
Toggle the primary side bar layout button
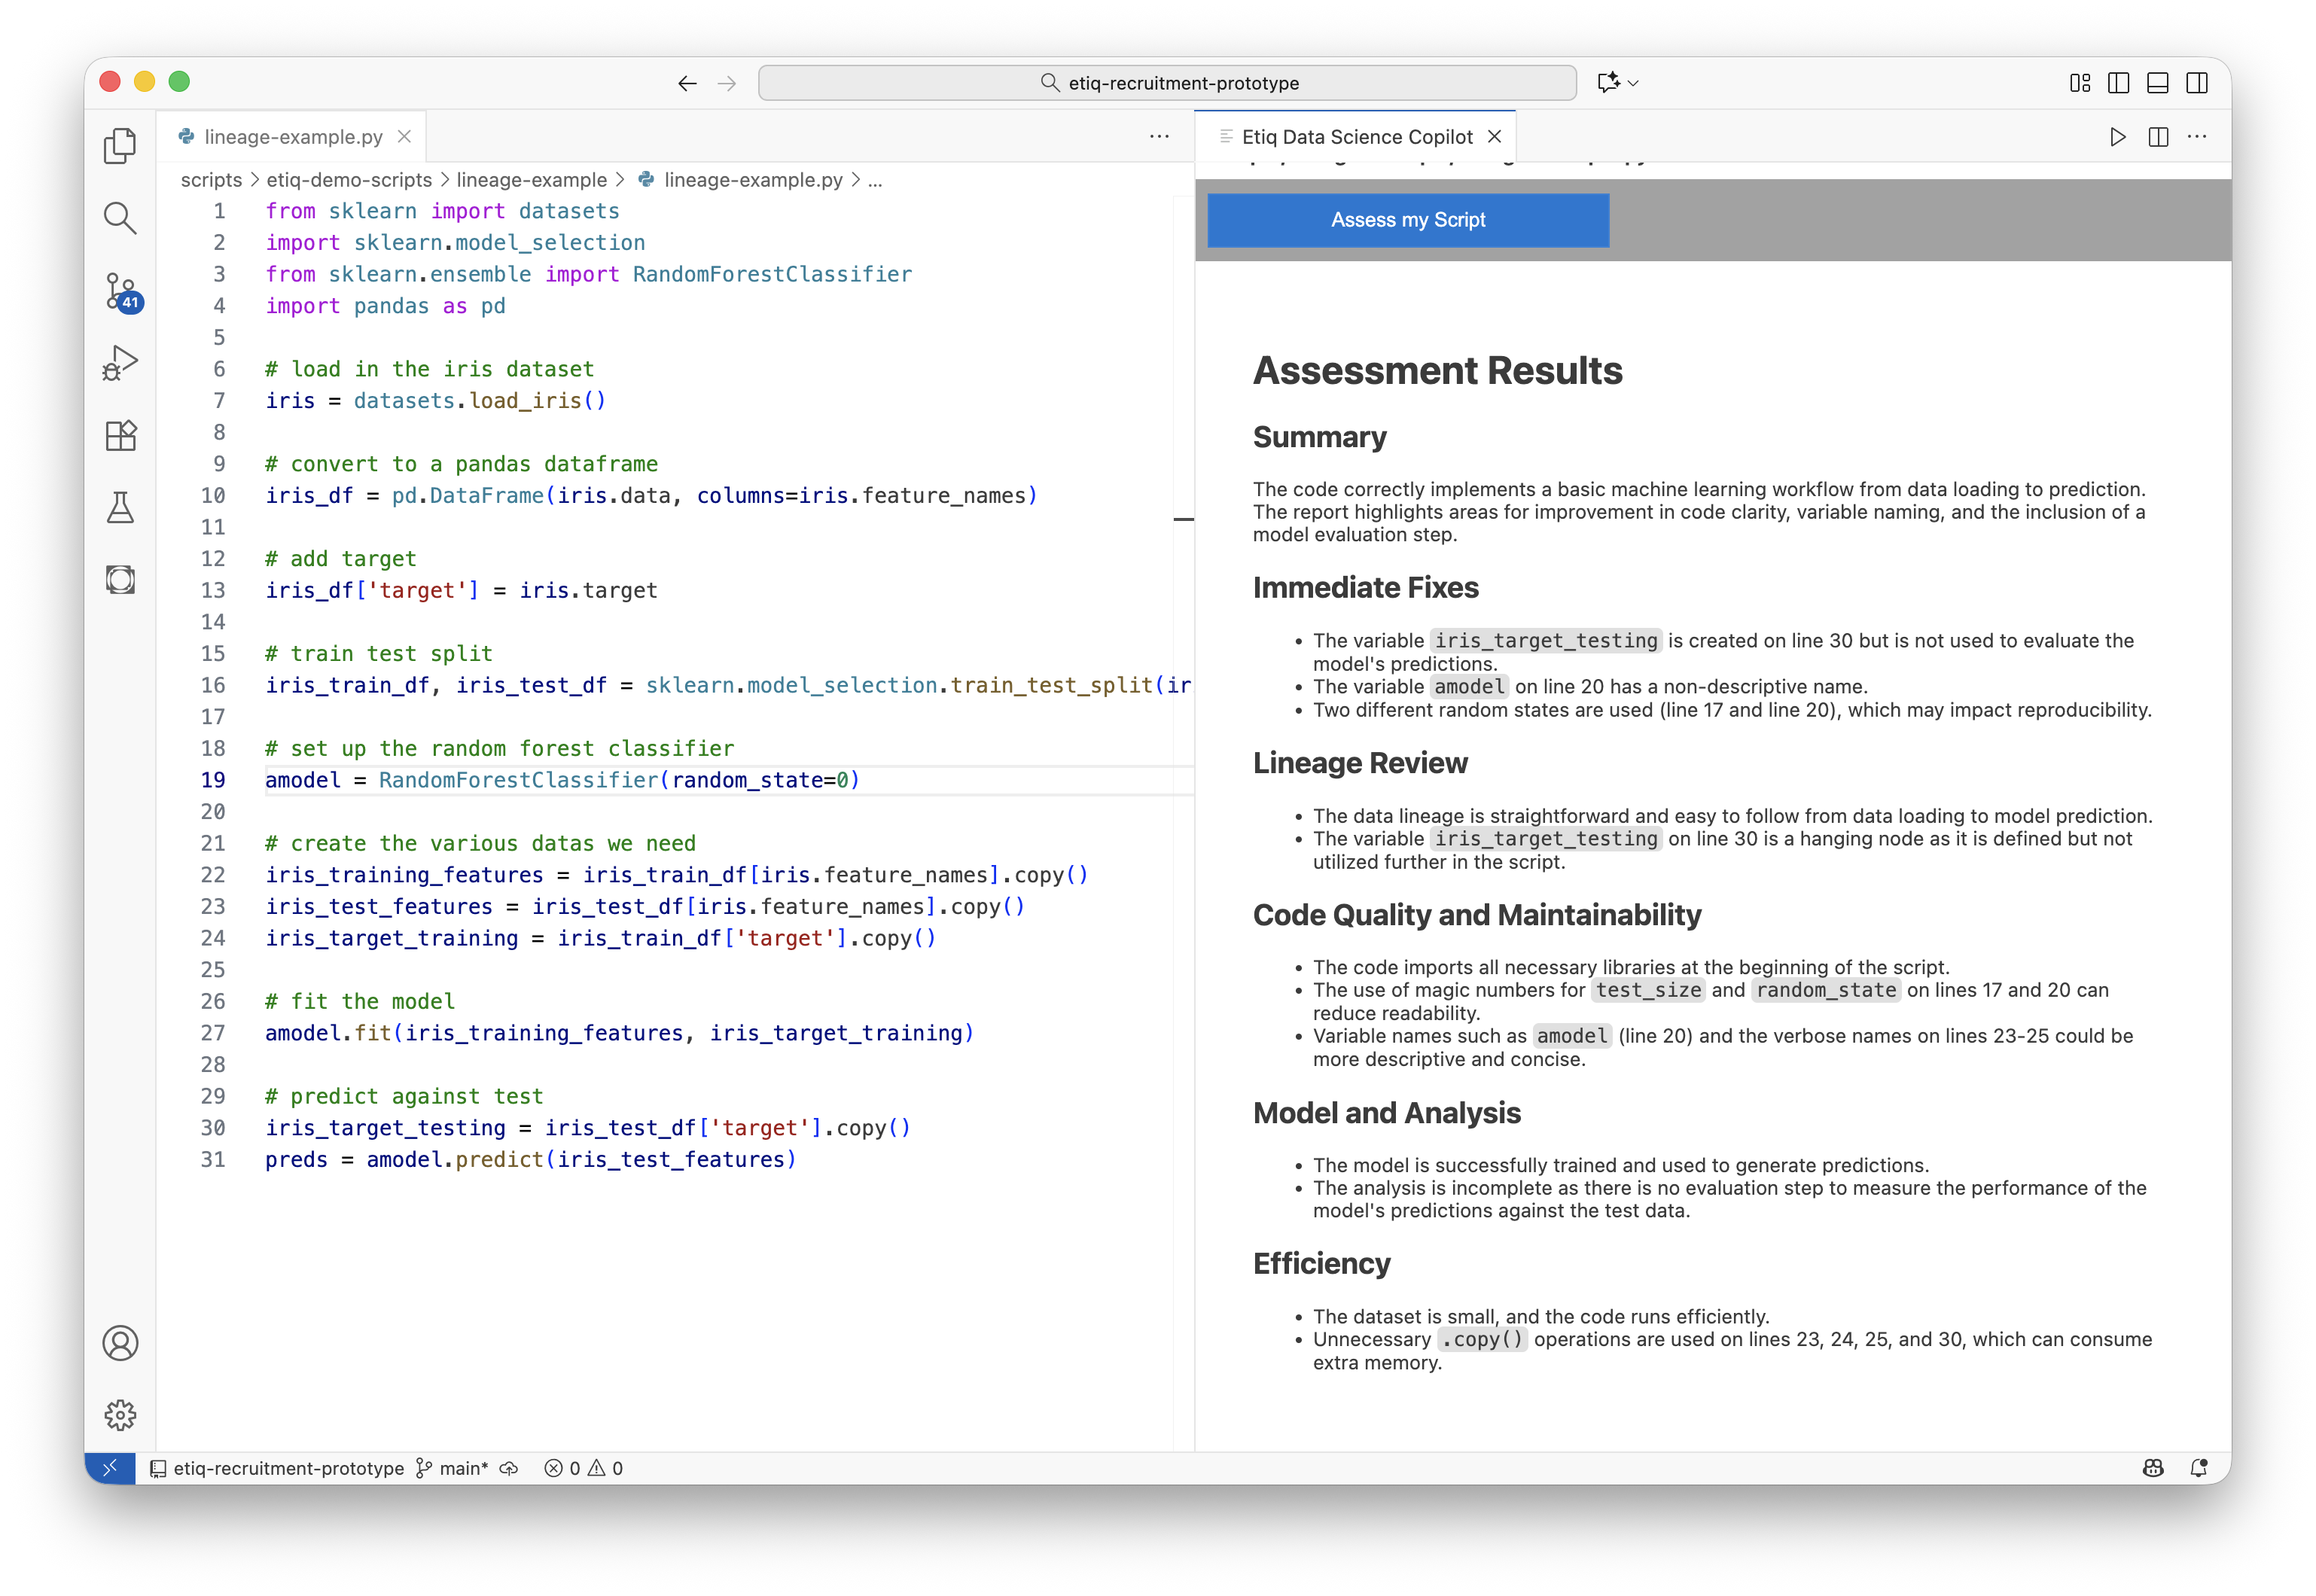[2118, 83]
